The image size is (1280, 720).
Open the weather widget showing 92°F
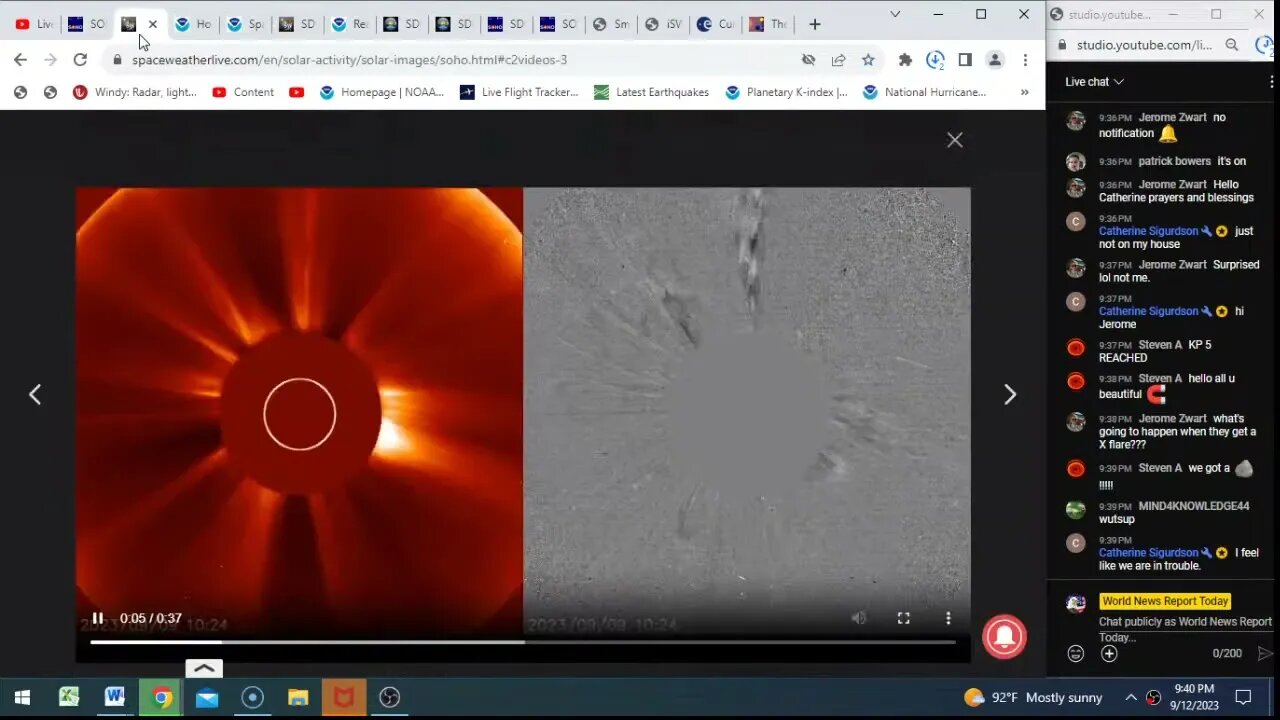pos(1033,697)
